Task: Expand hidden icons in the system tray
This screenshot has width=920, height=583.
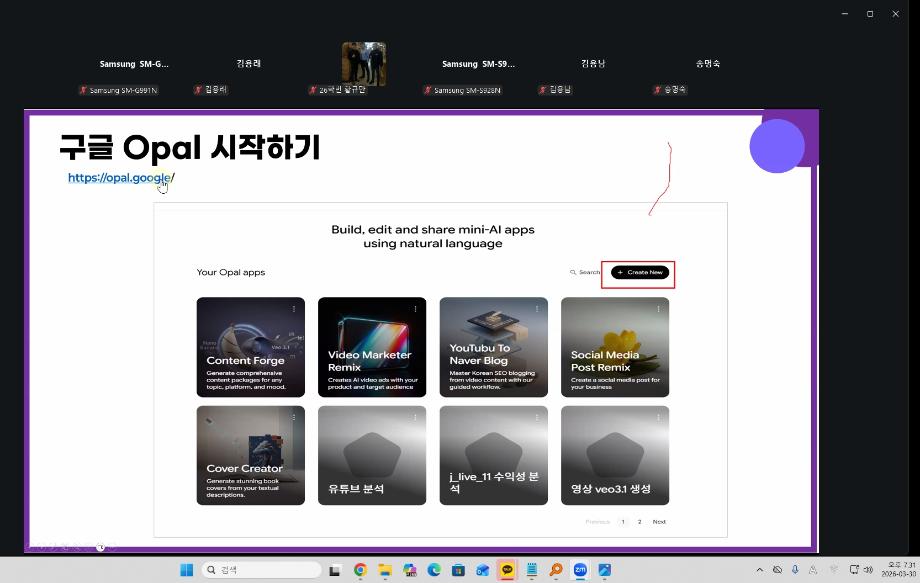Action: 758,569
